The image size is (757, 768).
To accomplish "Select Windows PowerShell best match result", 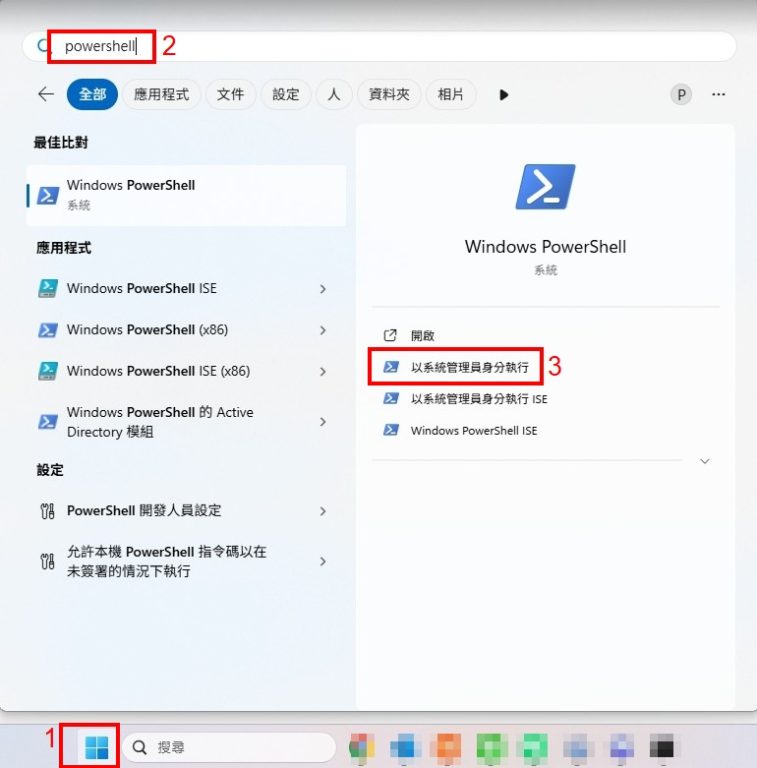I will coord(186,194).
